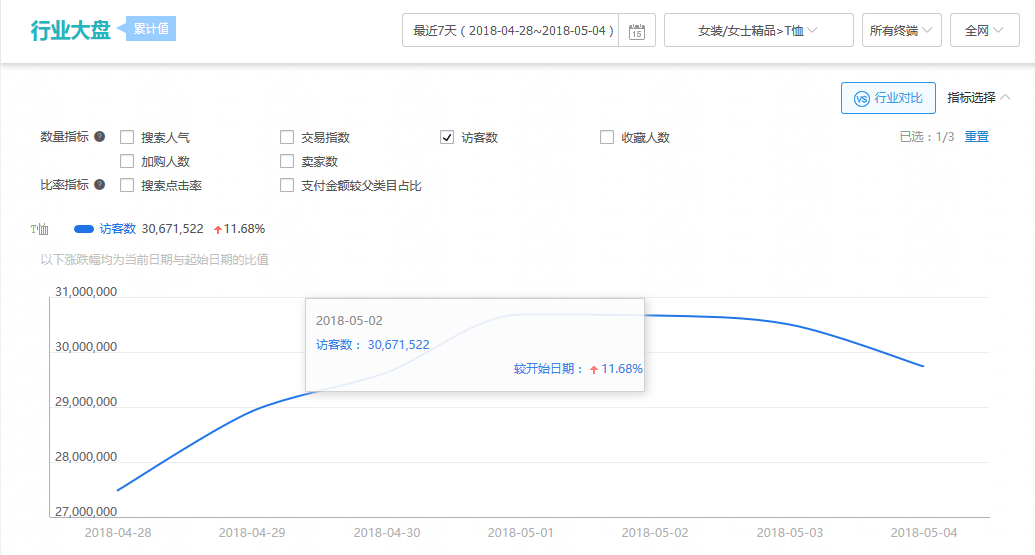Check 支付金额较父类目占比 checkbox
Viewport: 1035px width, 555px height.
tap(287, 185)
